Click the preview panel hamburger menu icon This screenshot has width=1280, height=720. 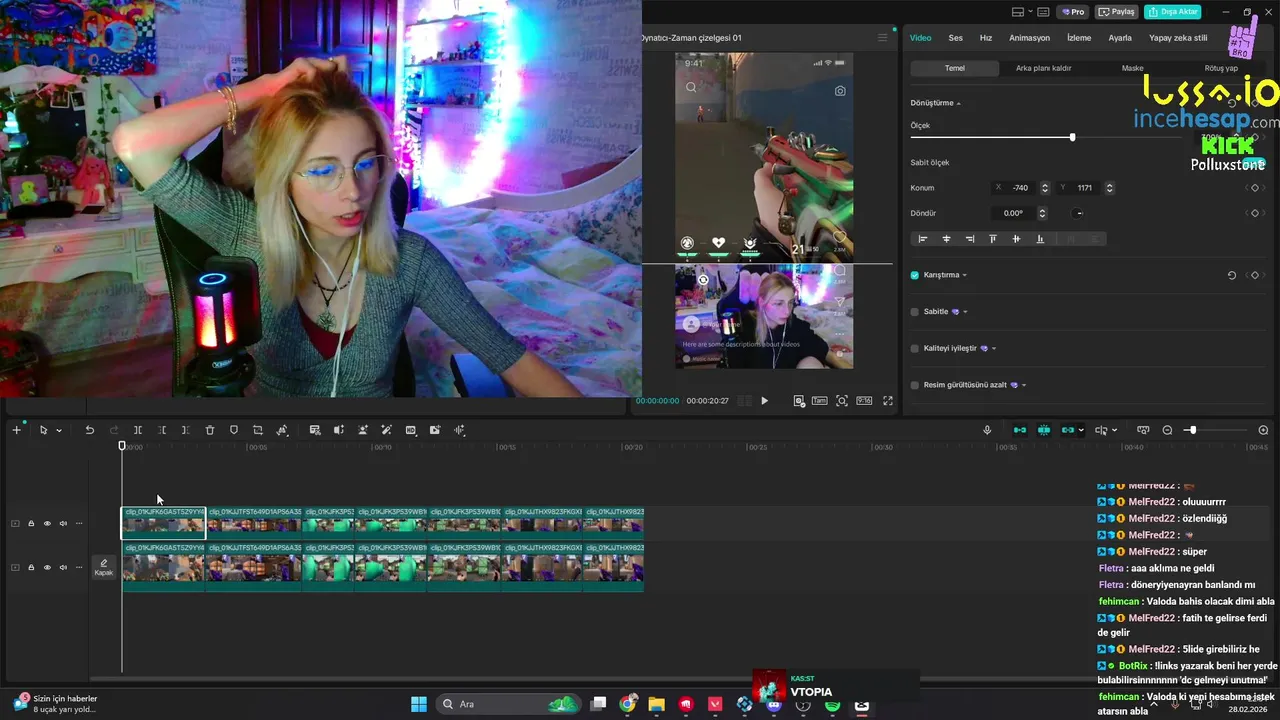tap(882, 38)
